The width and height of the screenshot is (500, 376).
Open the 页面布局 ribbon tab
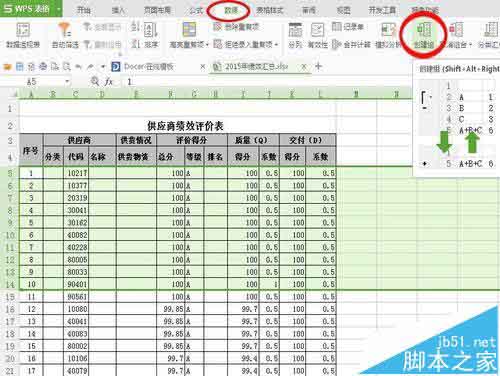(x=157, y=10)
